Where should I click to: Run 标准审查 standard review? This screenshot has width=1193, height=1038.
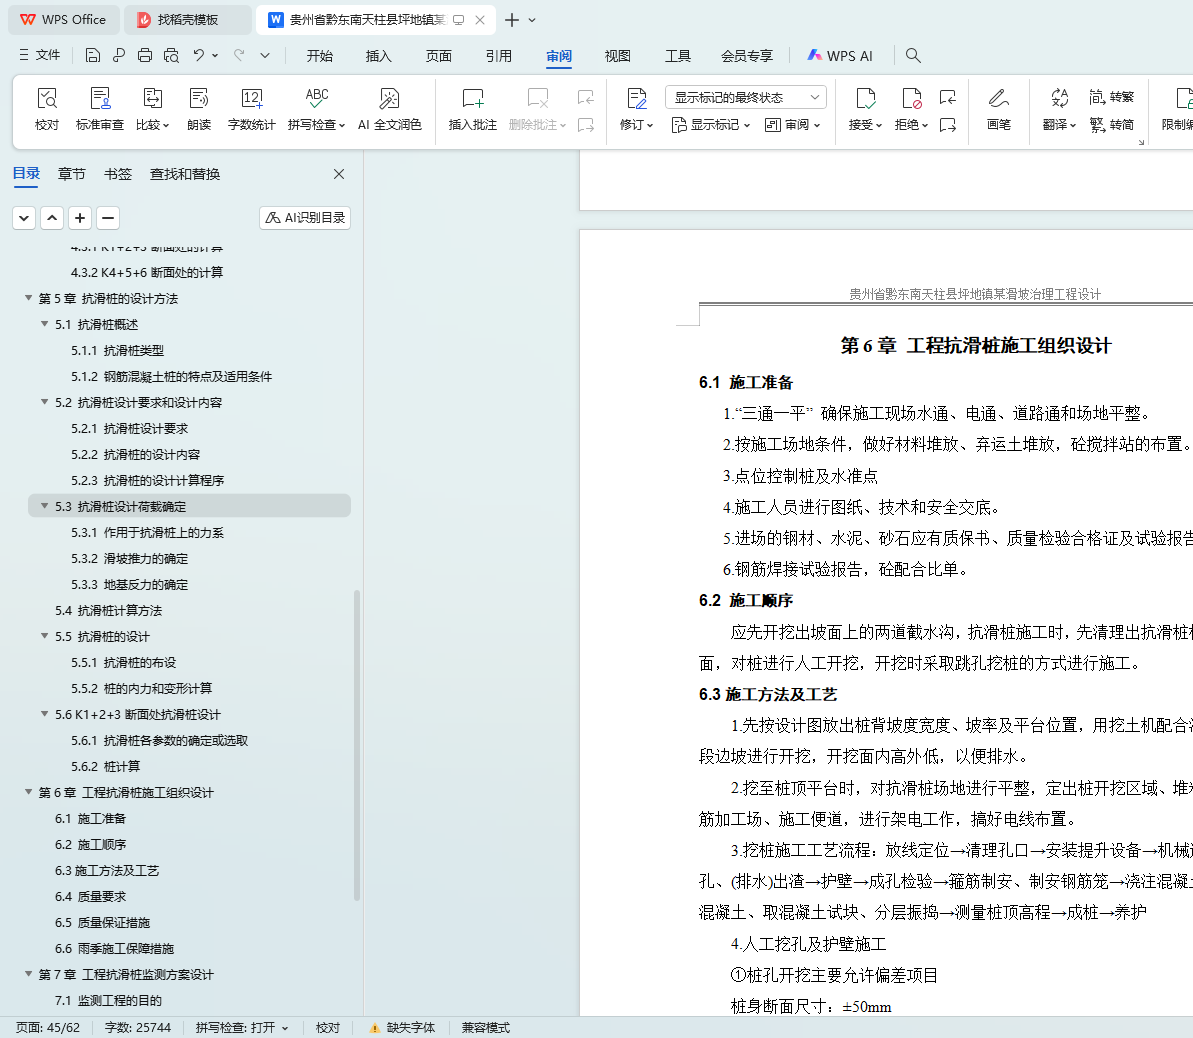(x=100, y=109)
